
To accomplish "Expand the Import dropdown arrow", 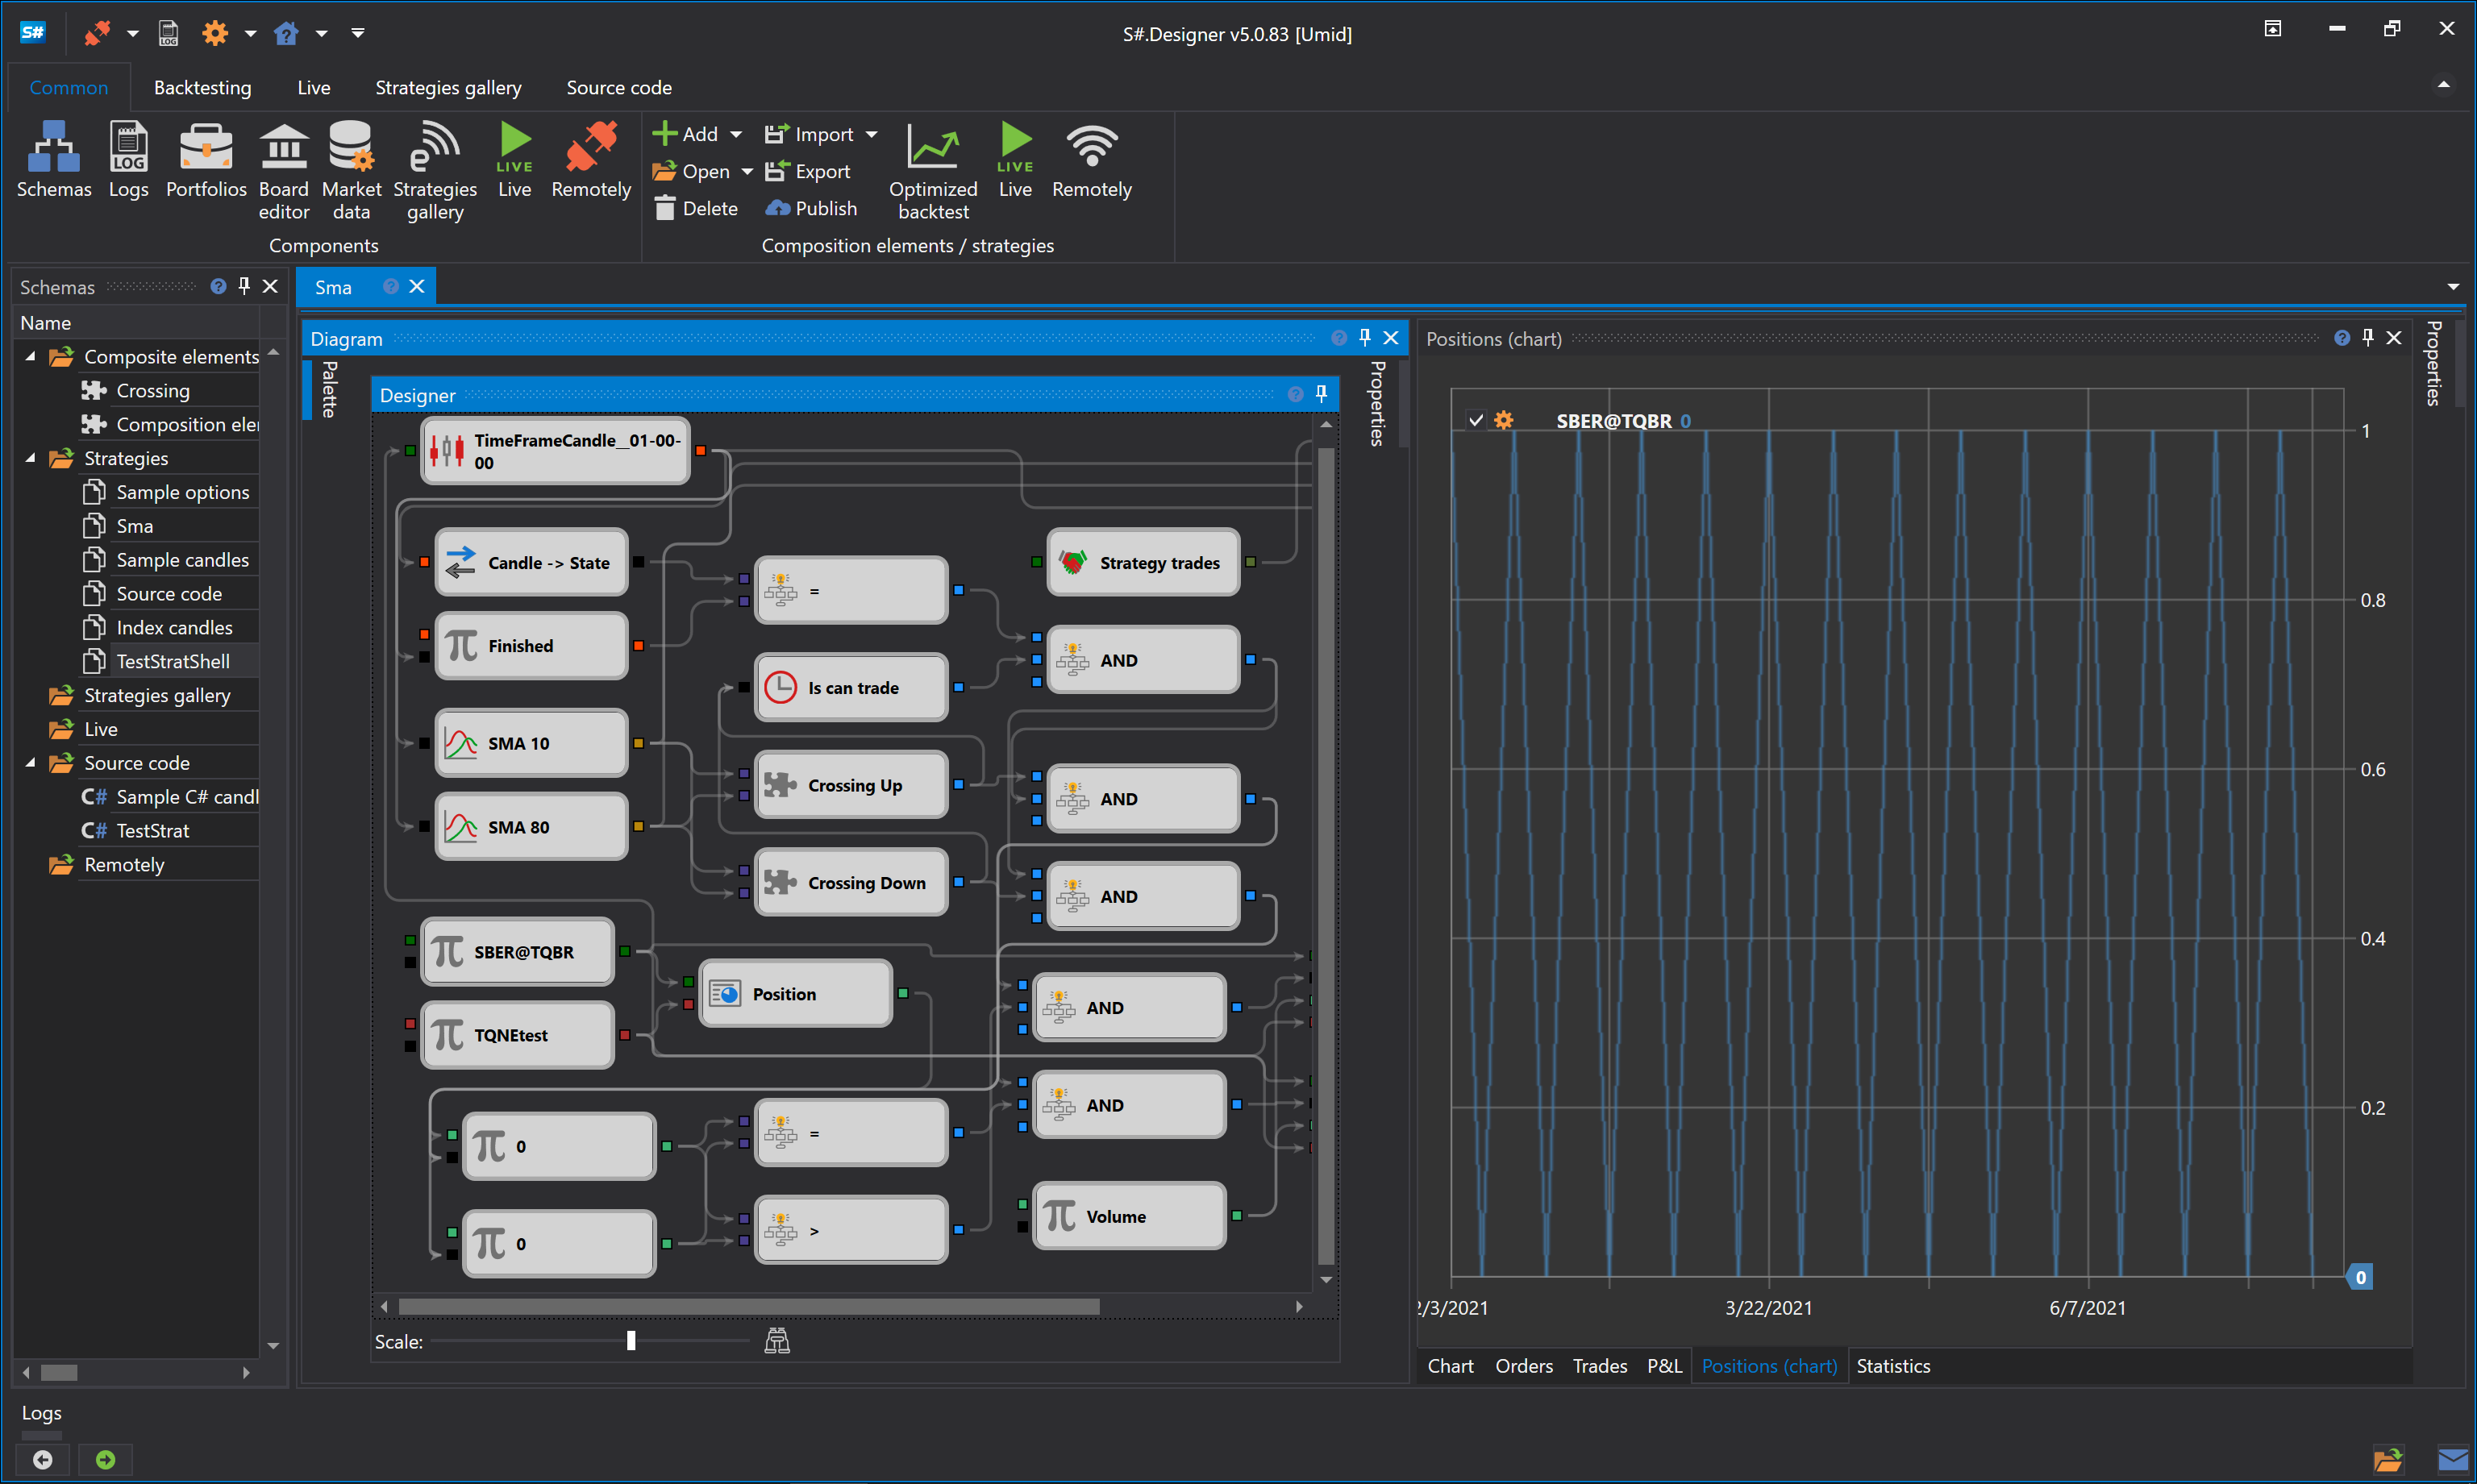I will pyautogui.click(x=871, y=134).
